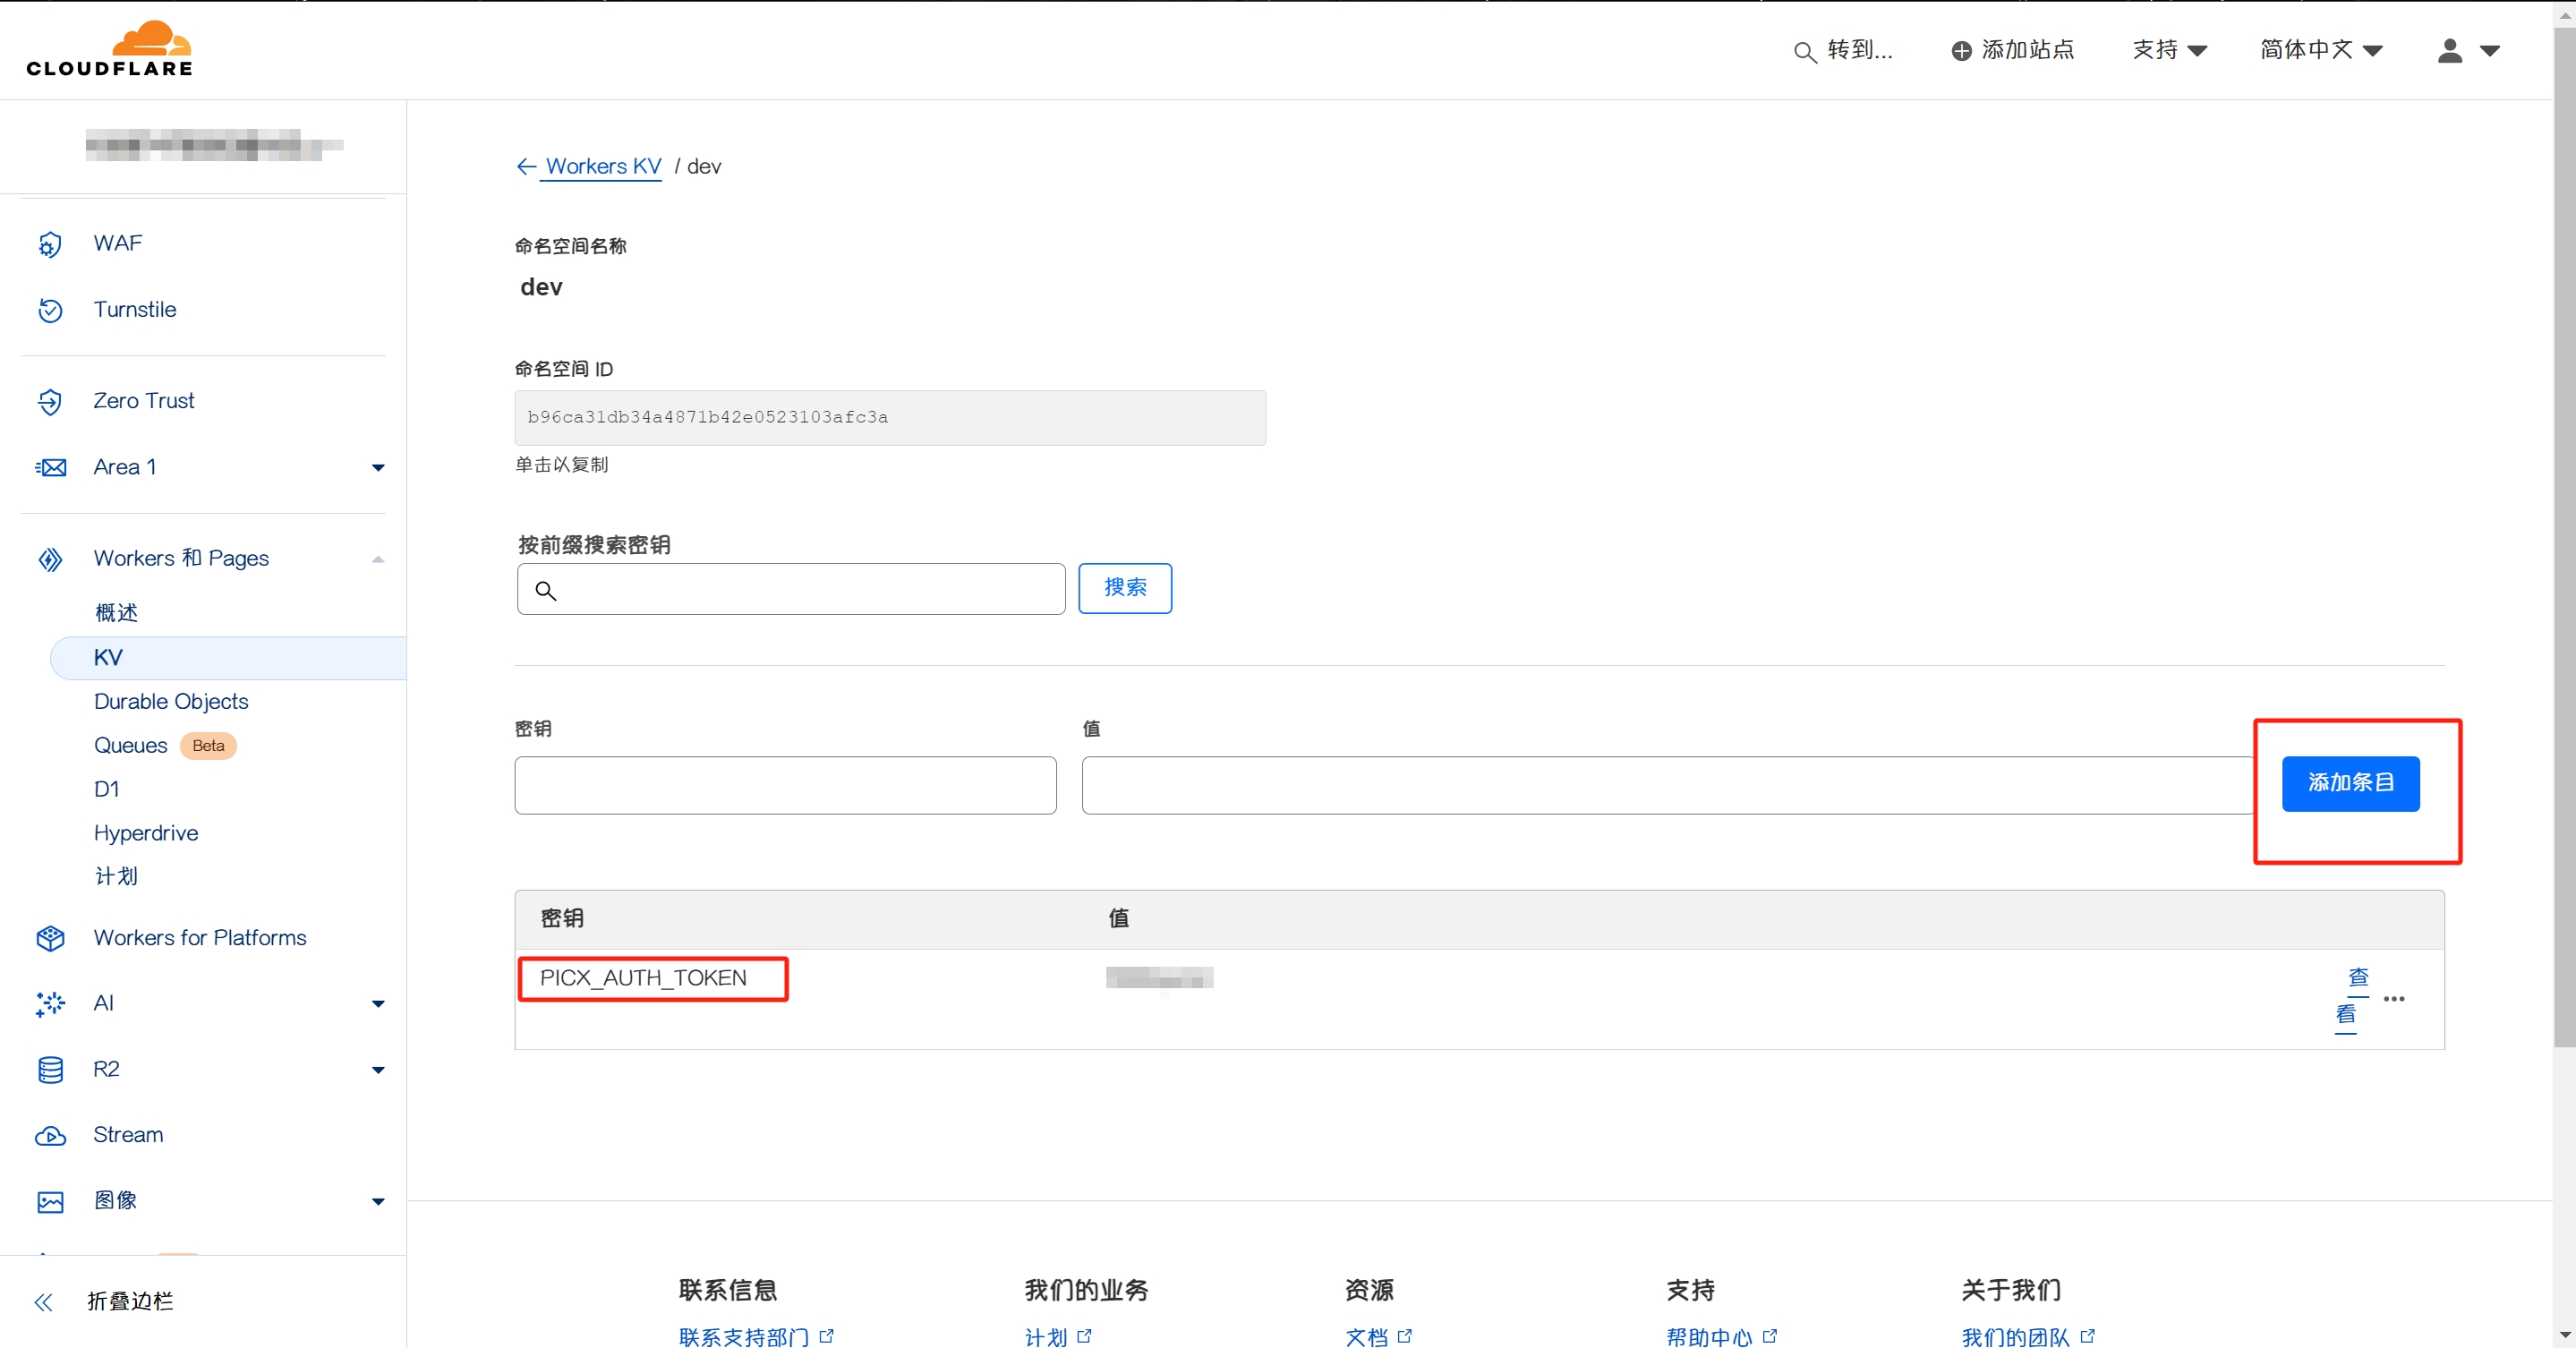Click the plus icon next to 添加站点
2576x1348 pixels.
point(1962,51)
